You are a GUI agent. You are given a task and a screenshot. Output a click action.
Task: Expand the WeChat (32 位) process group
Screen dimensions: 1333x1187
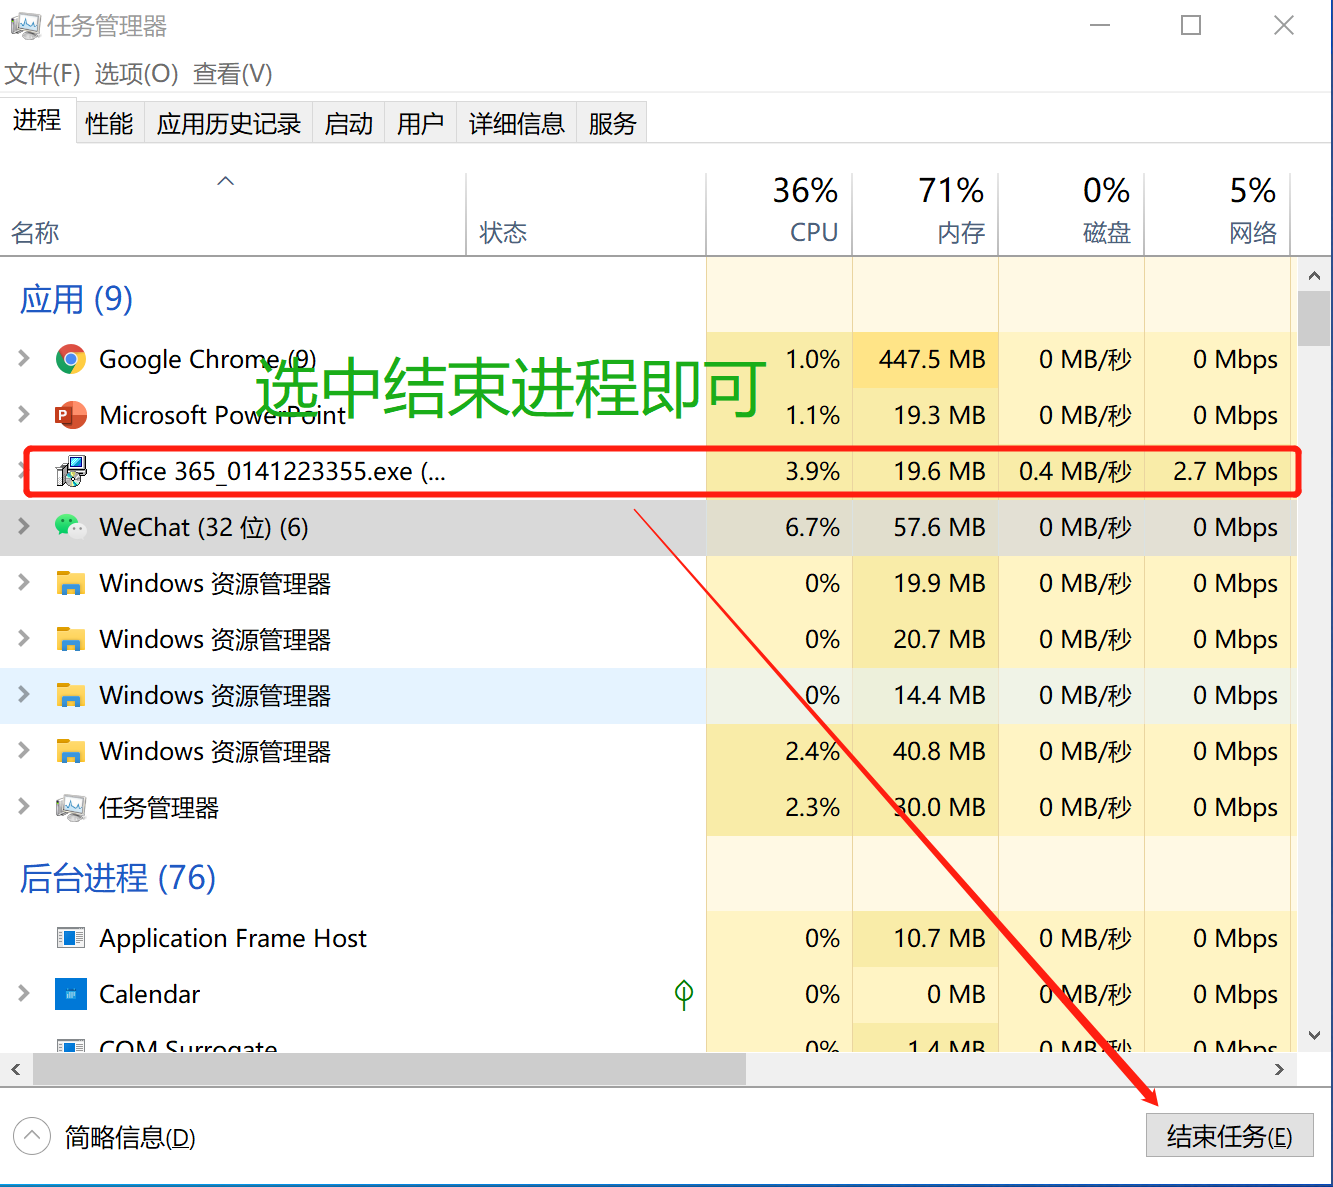[24, 526]
